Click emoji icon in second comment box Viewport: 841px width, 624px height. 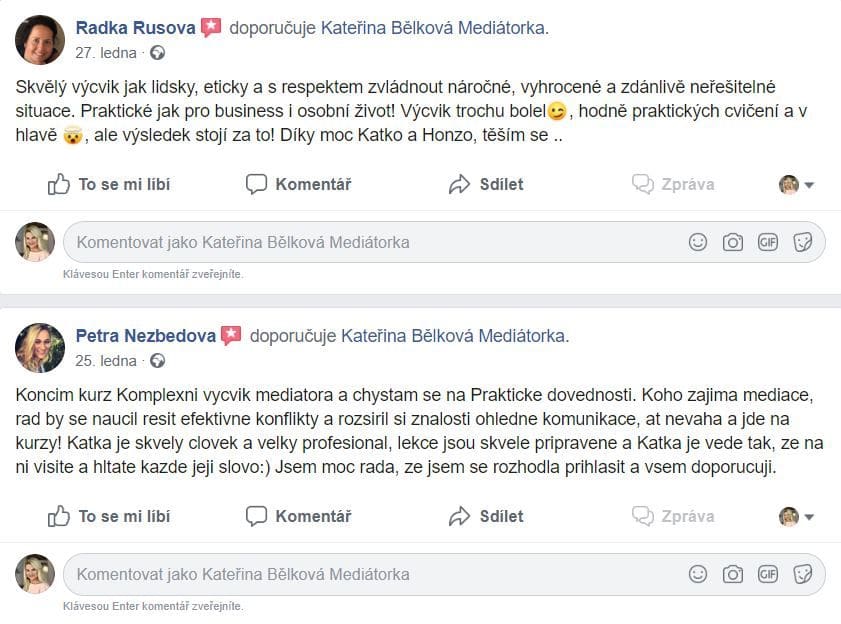point(698,574)
